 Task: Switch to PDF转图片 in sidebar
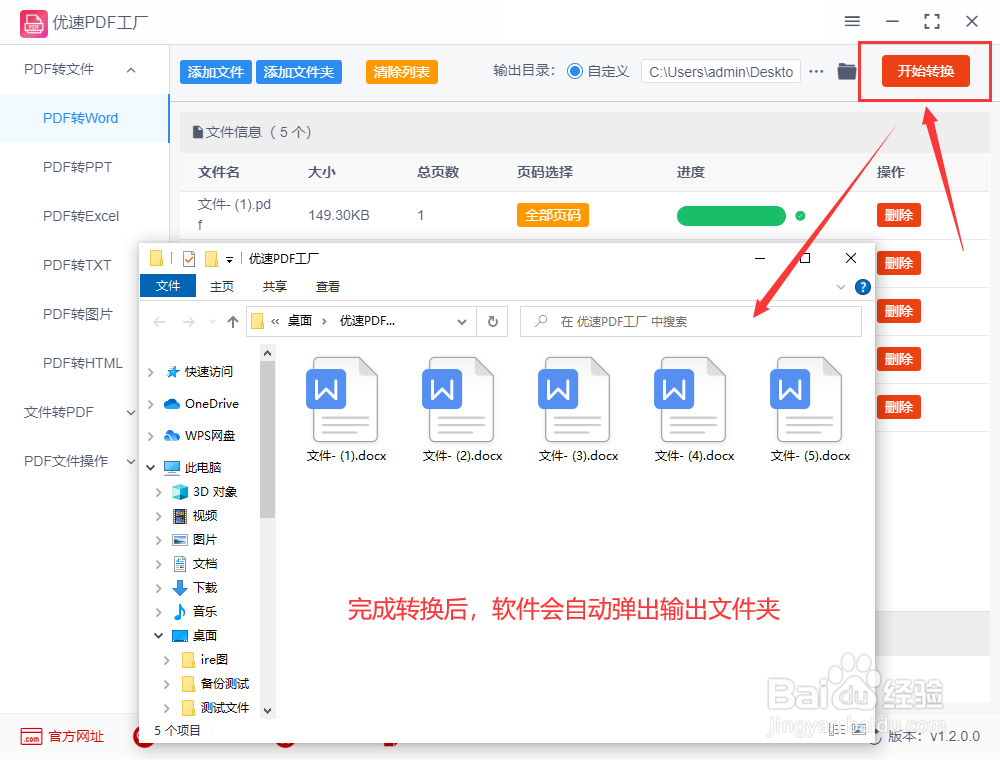tap(77, 314)
